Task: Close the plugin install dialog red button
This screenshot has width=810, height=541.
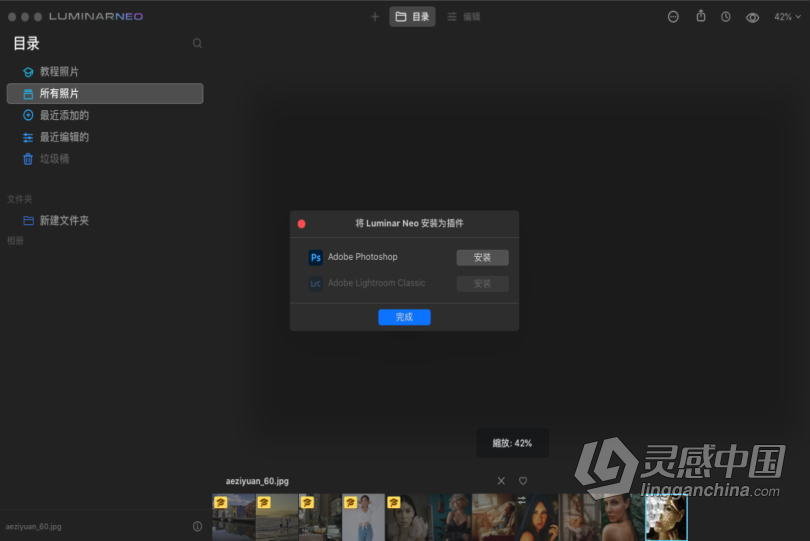Action: 302,224
